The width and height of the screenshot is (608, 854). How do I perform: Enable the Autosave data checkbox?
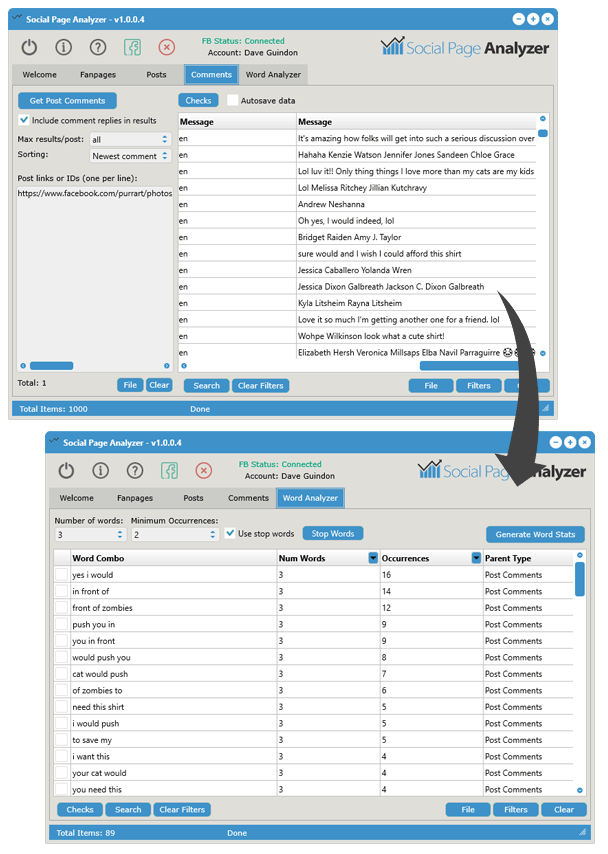tap(233, 100)
